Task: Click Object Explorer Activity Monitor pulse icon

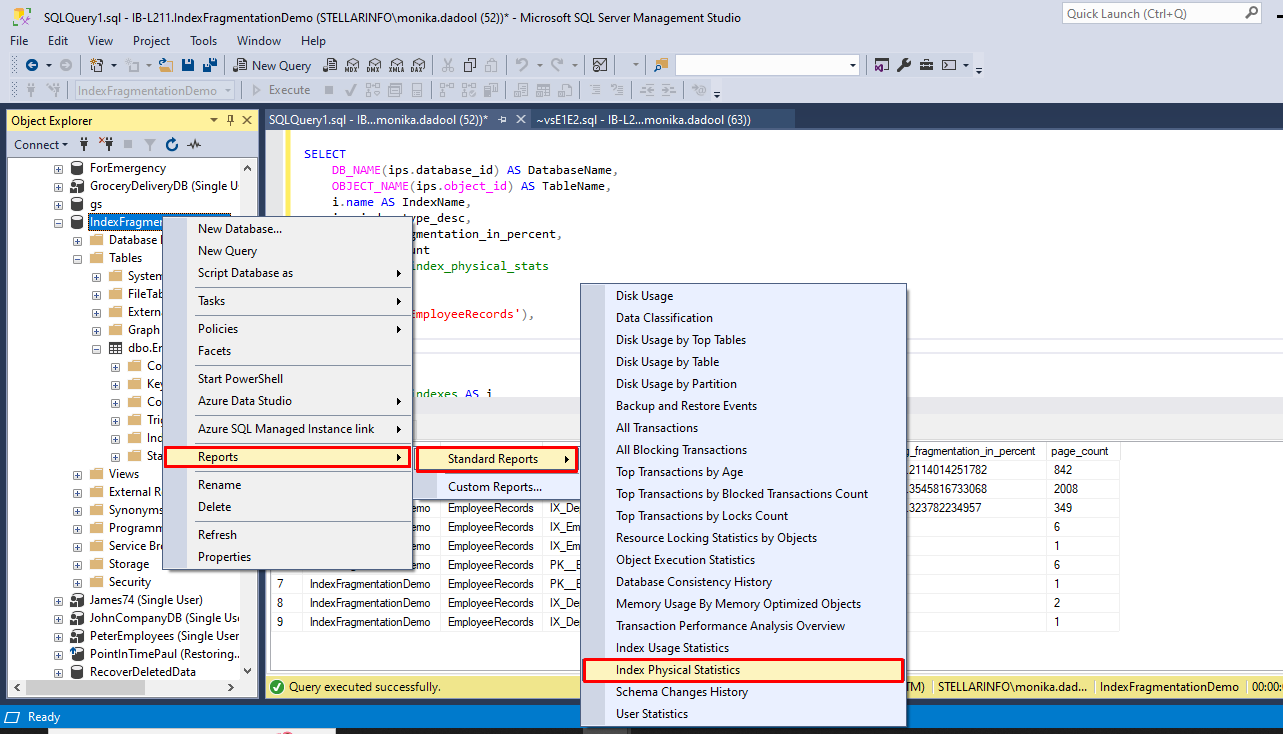Action: 194,144
